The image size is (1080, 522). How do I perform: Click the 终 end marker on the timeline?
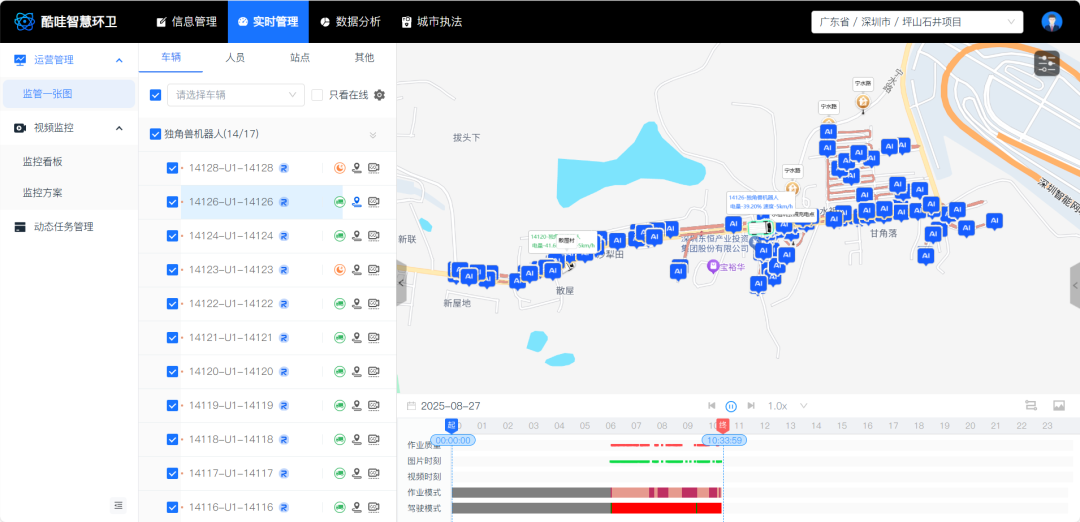pyautogui.click(x=722, y=426)
